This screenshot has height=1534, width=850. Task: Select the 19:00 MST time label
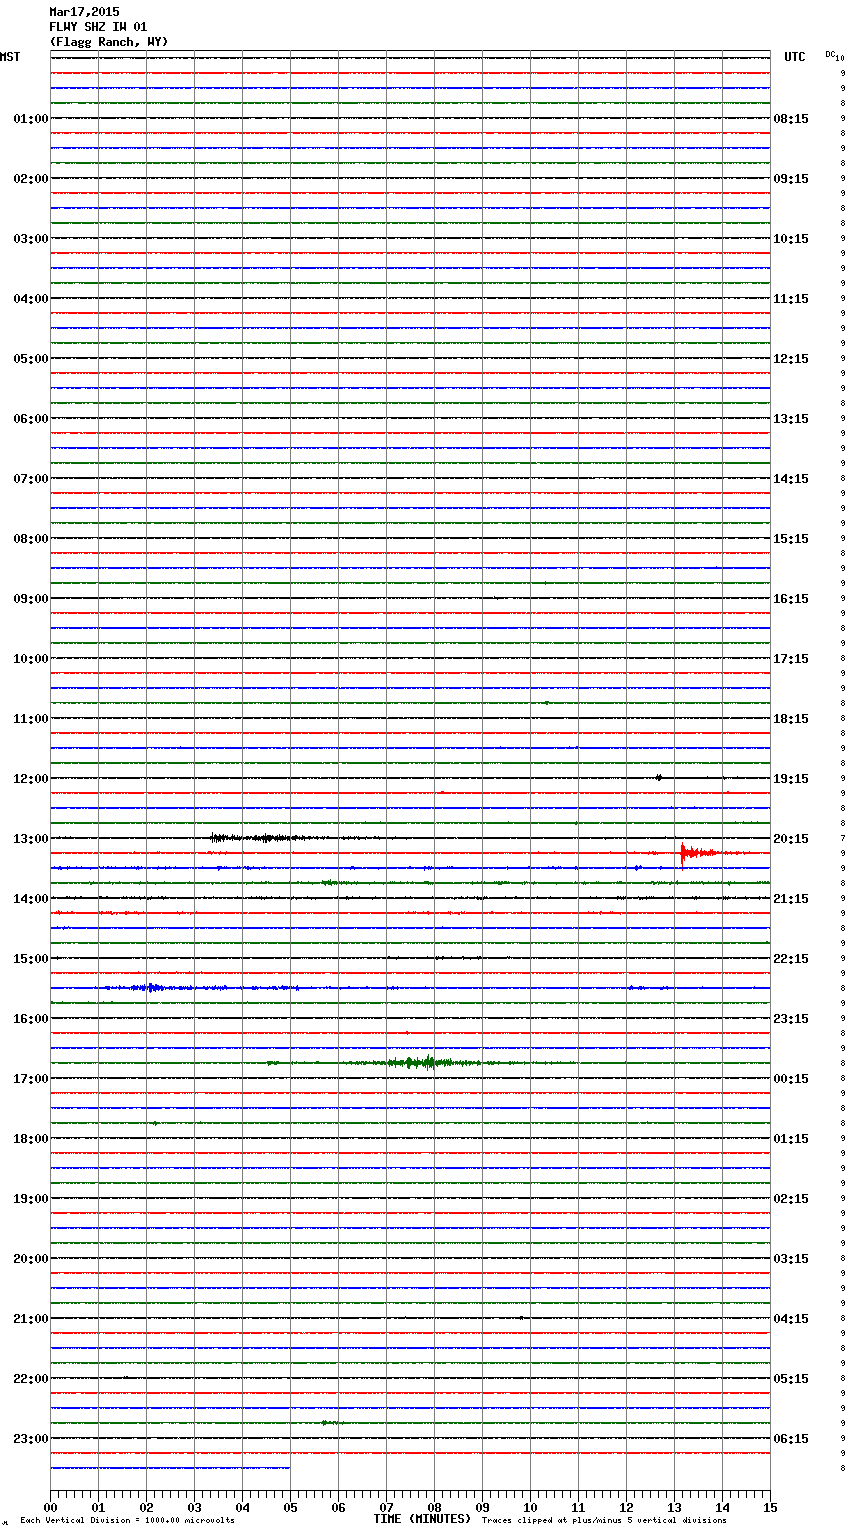point(31,1199)
